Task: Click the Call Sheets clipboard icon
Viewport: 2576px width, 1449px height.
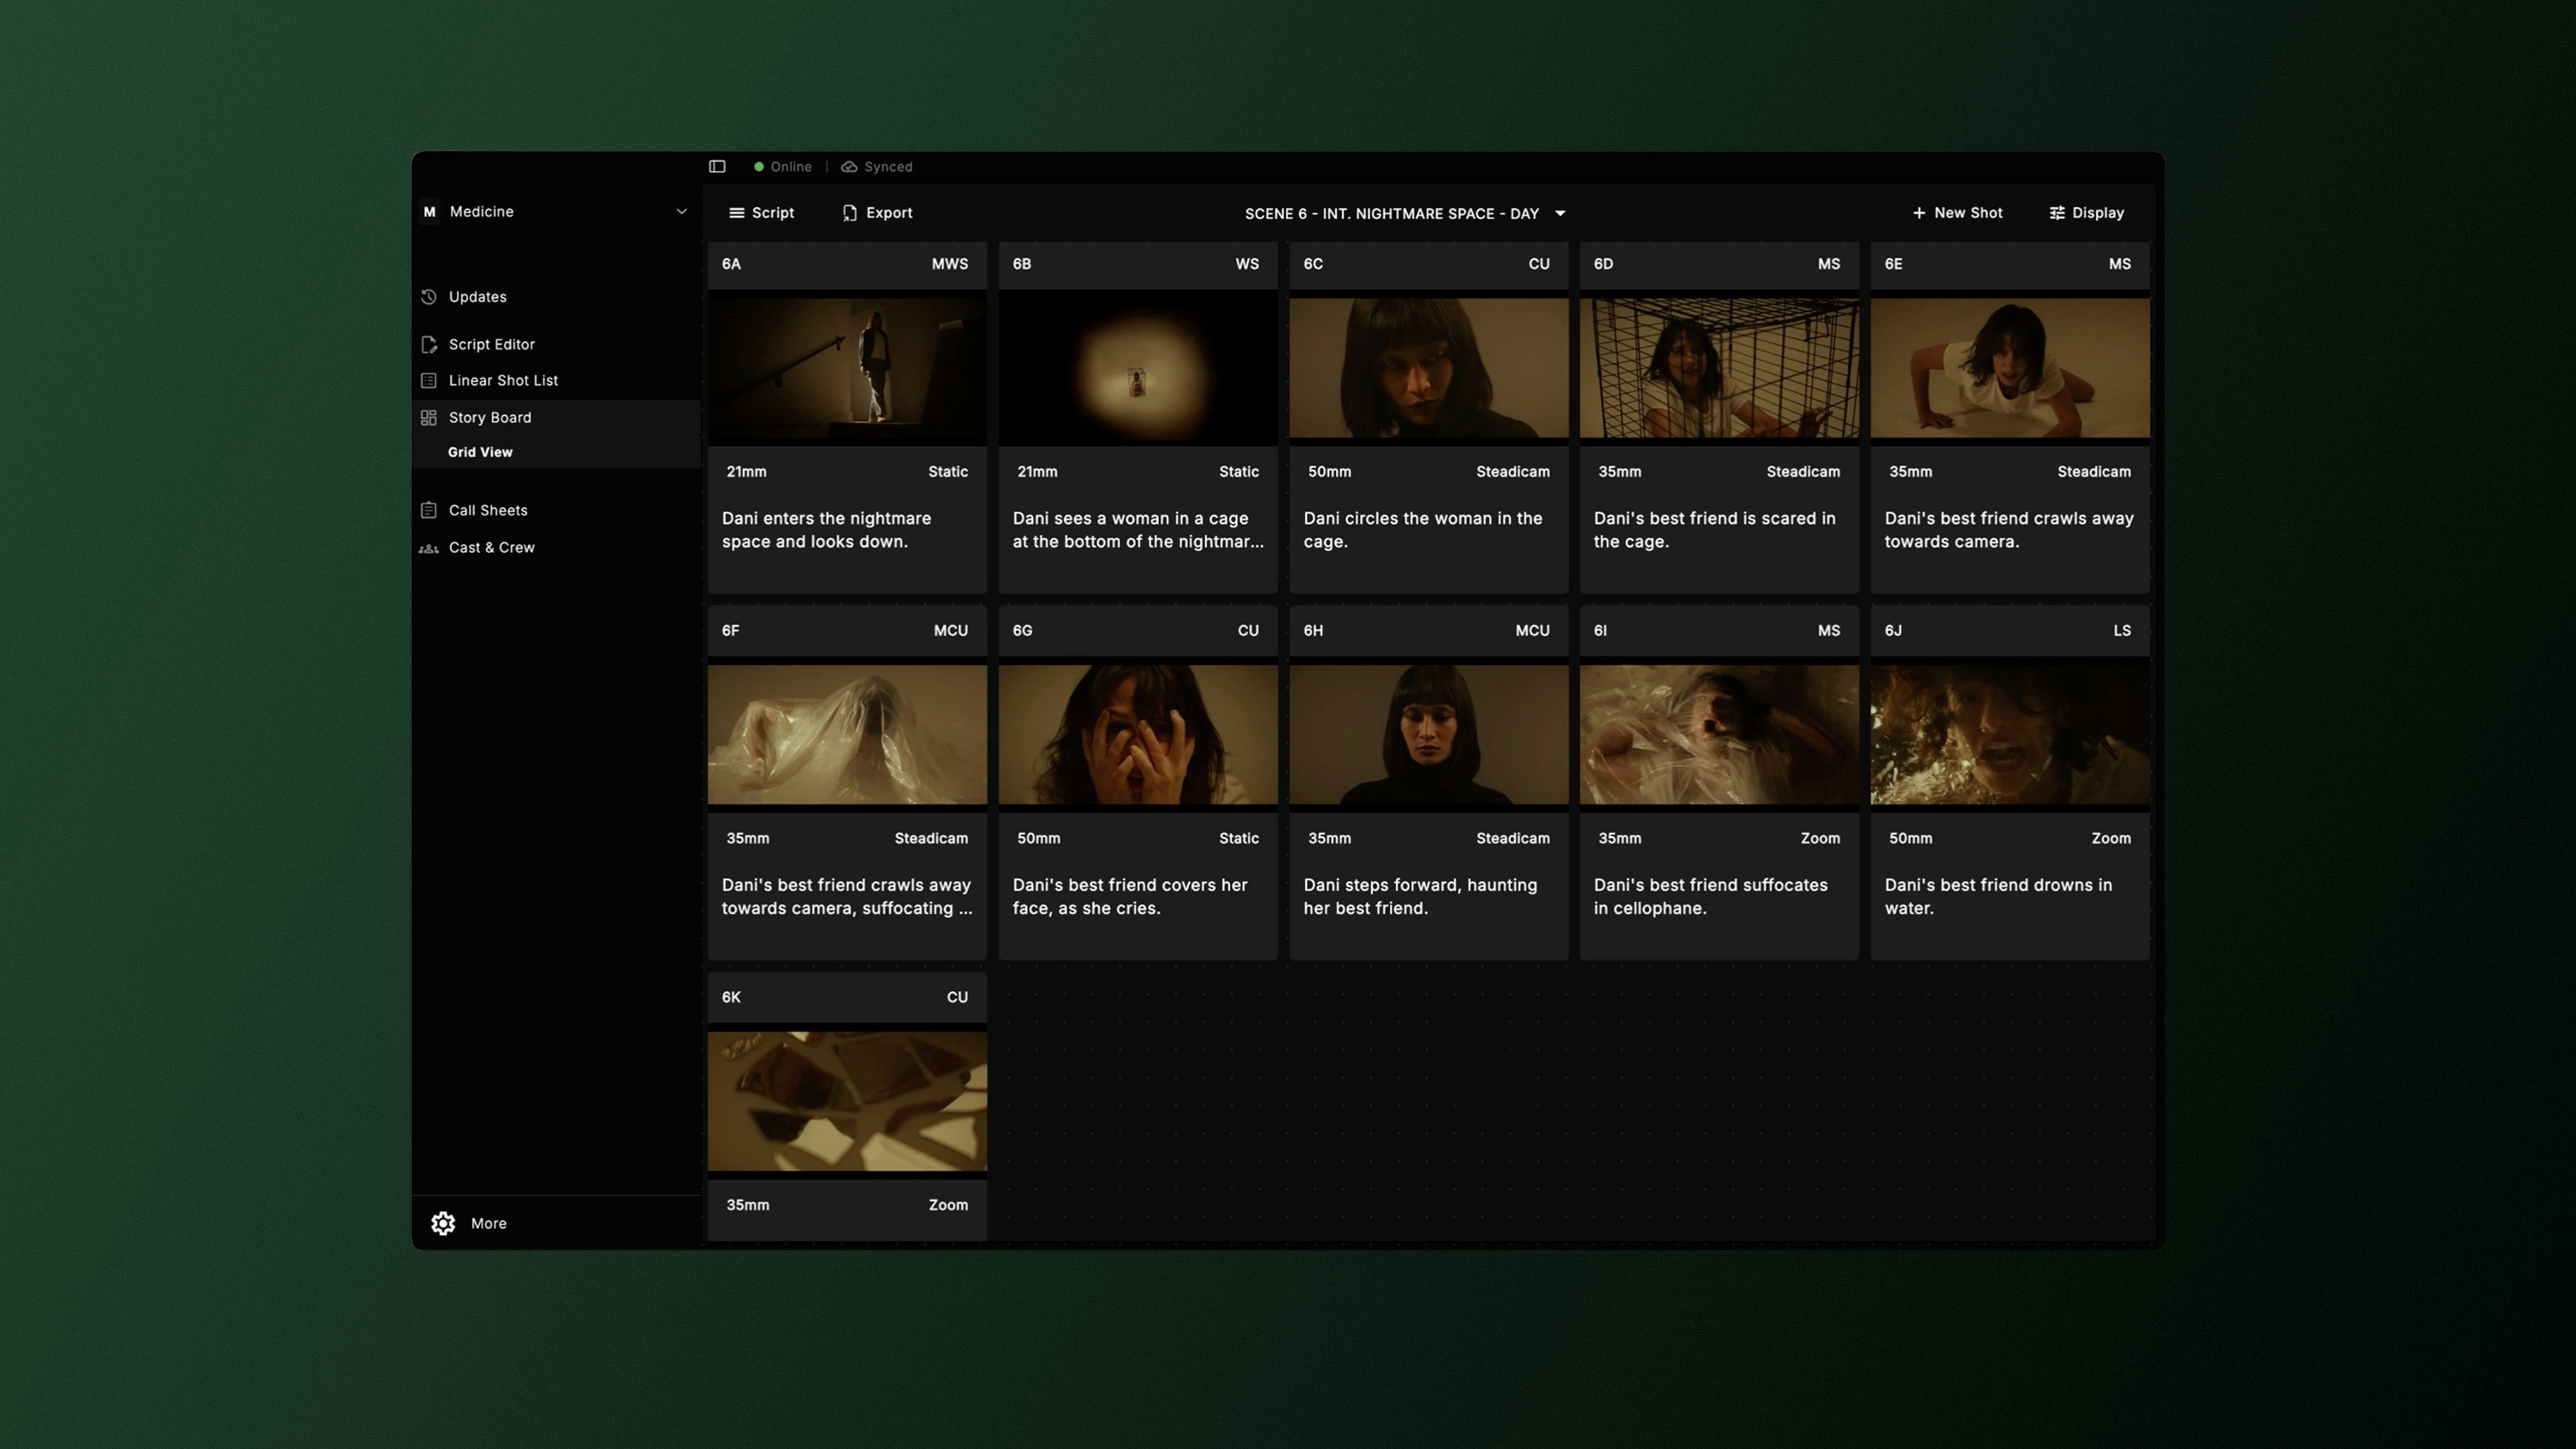Action: (429, 510)
